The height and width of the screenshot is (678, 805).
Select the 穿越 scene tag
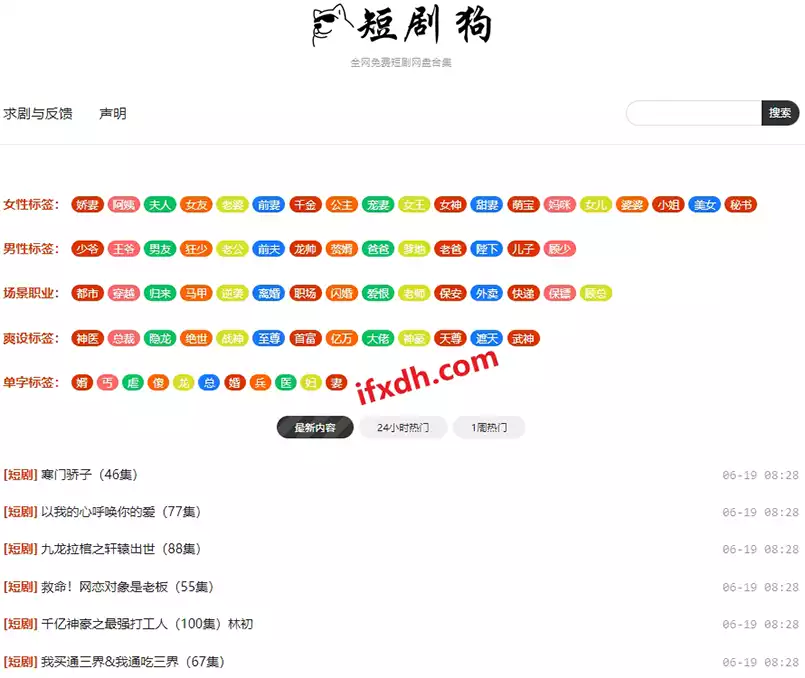pos(124,292)
